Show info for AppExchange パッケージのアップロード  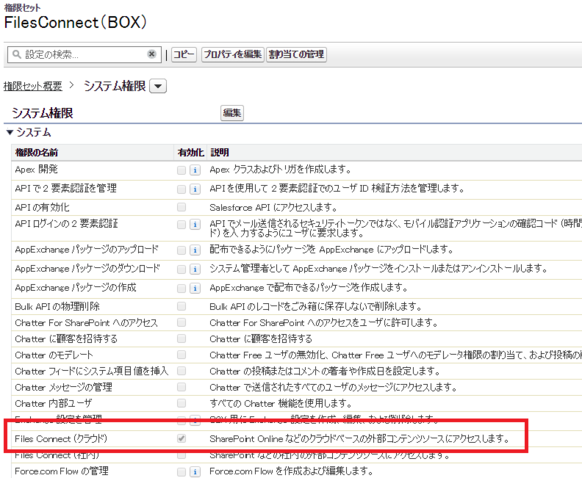(195, 250)
